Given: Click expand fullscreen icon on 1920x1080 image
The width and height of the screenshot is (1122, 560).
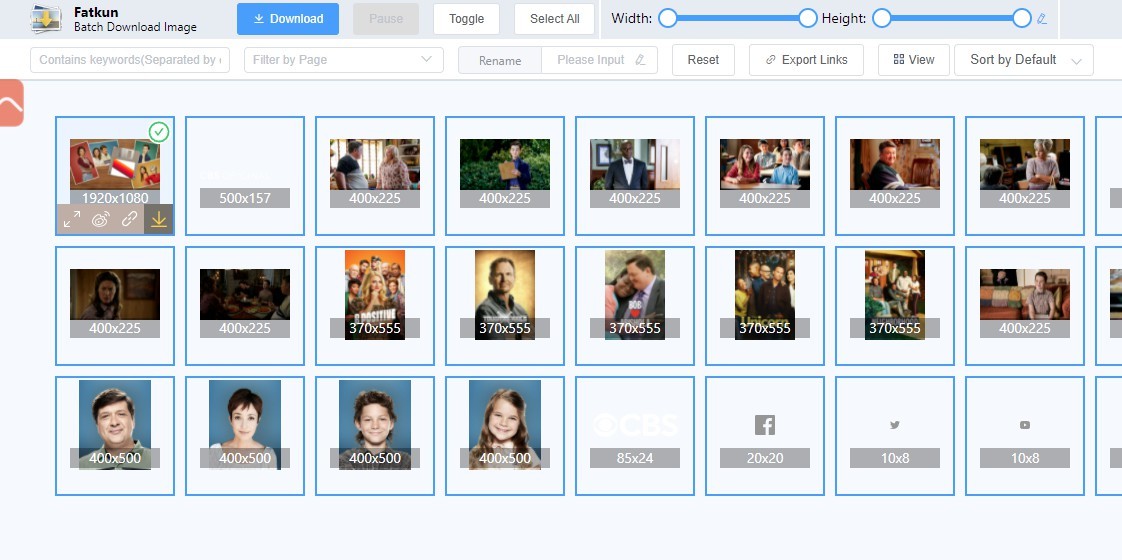Looking at the screenshot, I should [x=72, y=220].
